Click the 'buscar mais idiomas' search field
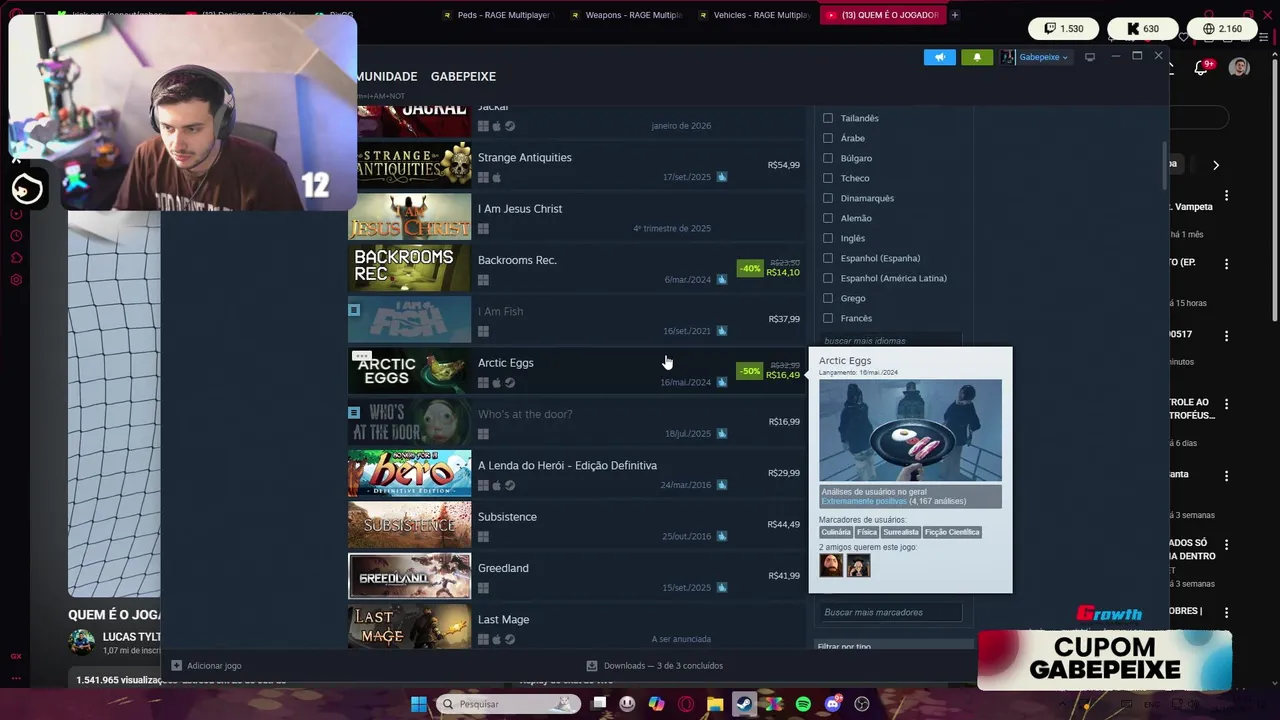 click(890, 341)
